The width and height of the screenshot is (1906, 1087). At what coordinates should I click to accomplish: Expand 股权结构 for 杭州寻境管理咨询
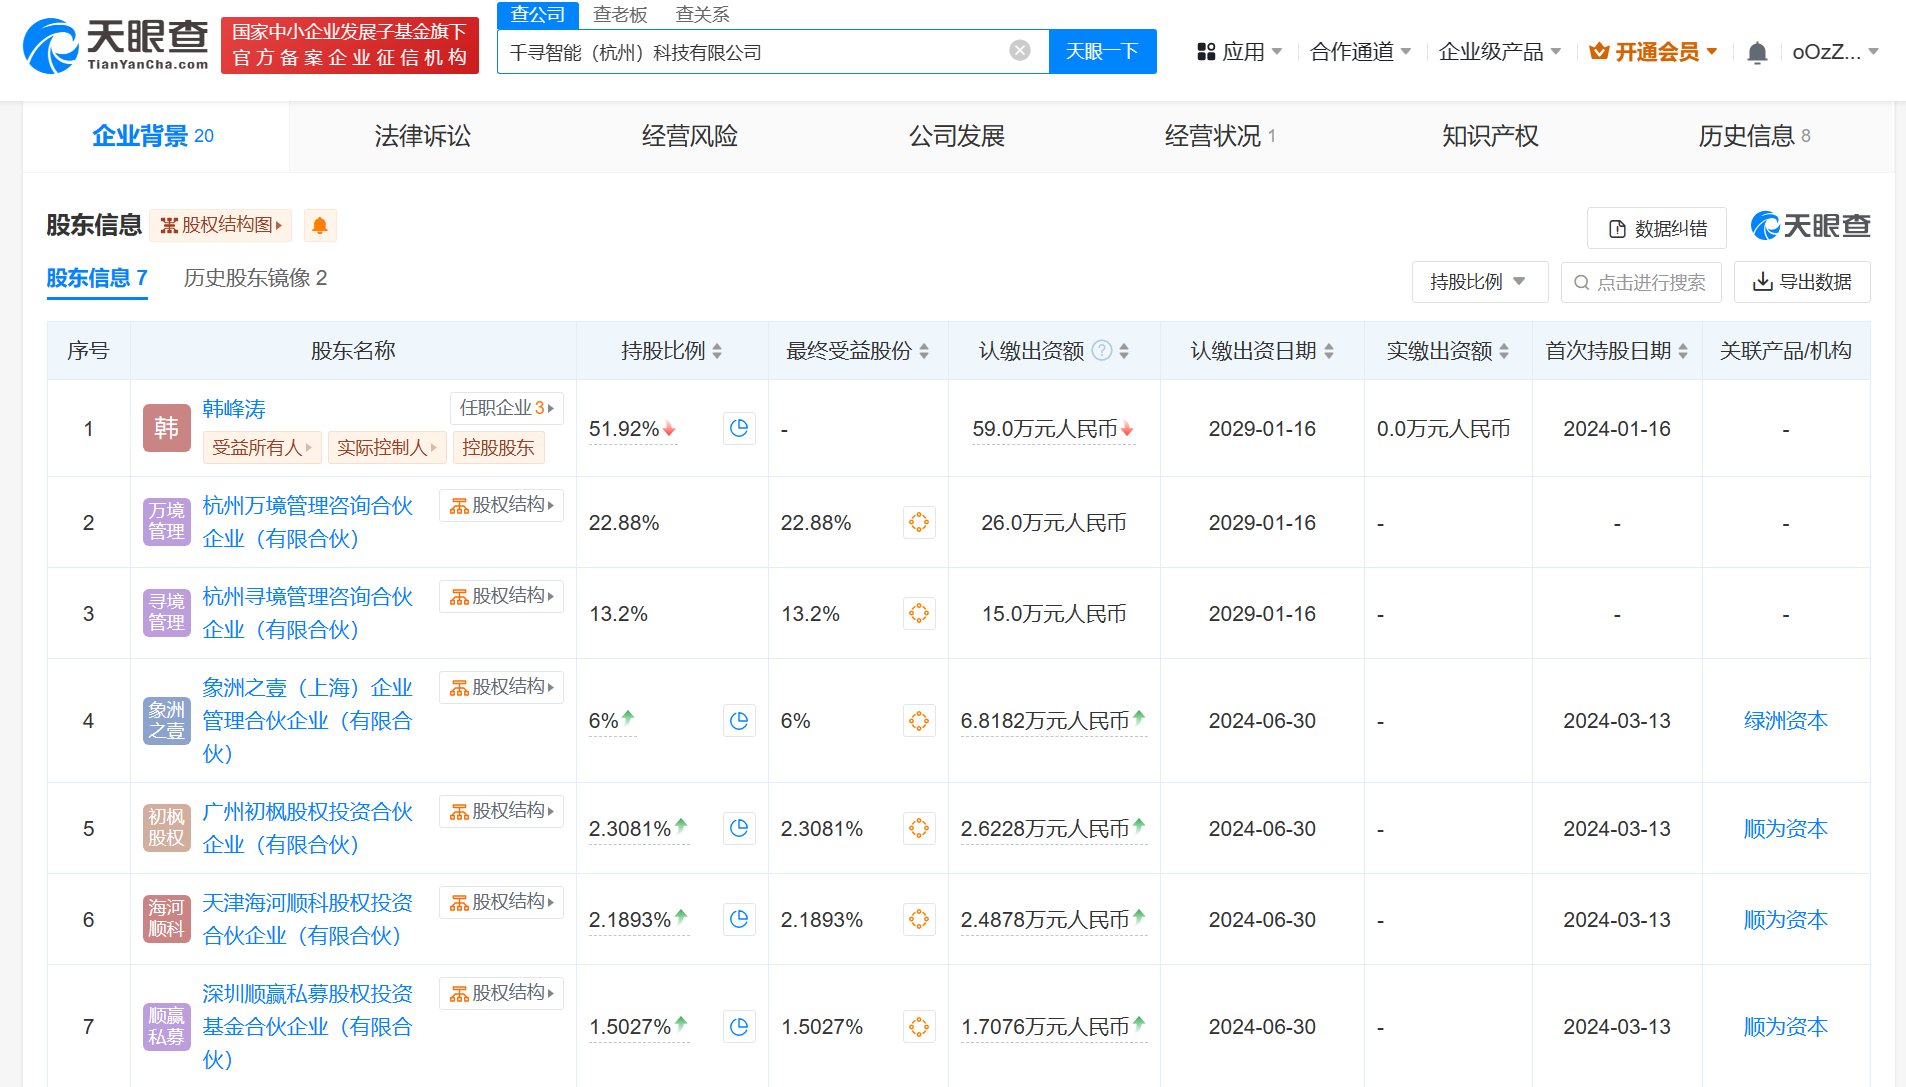pyautogui.click(x=502, y=596)
